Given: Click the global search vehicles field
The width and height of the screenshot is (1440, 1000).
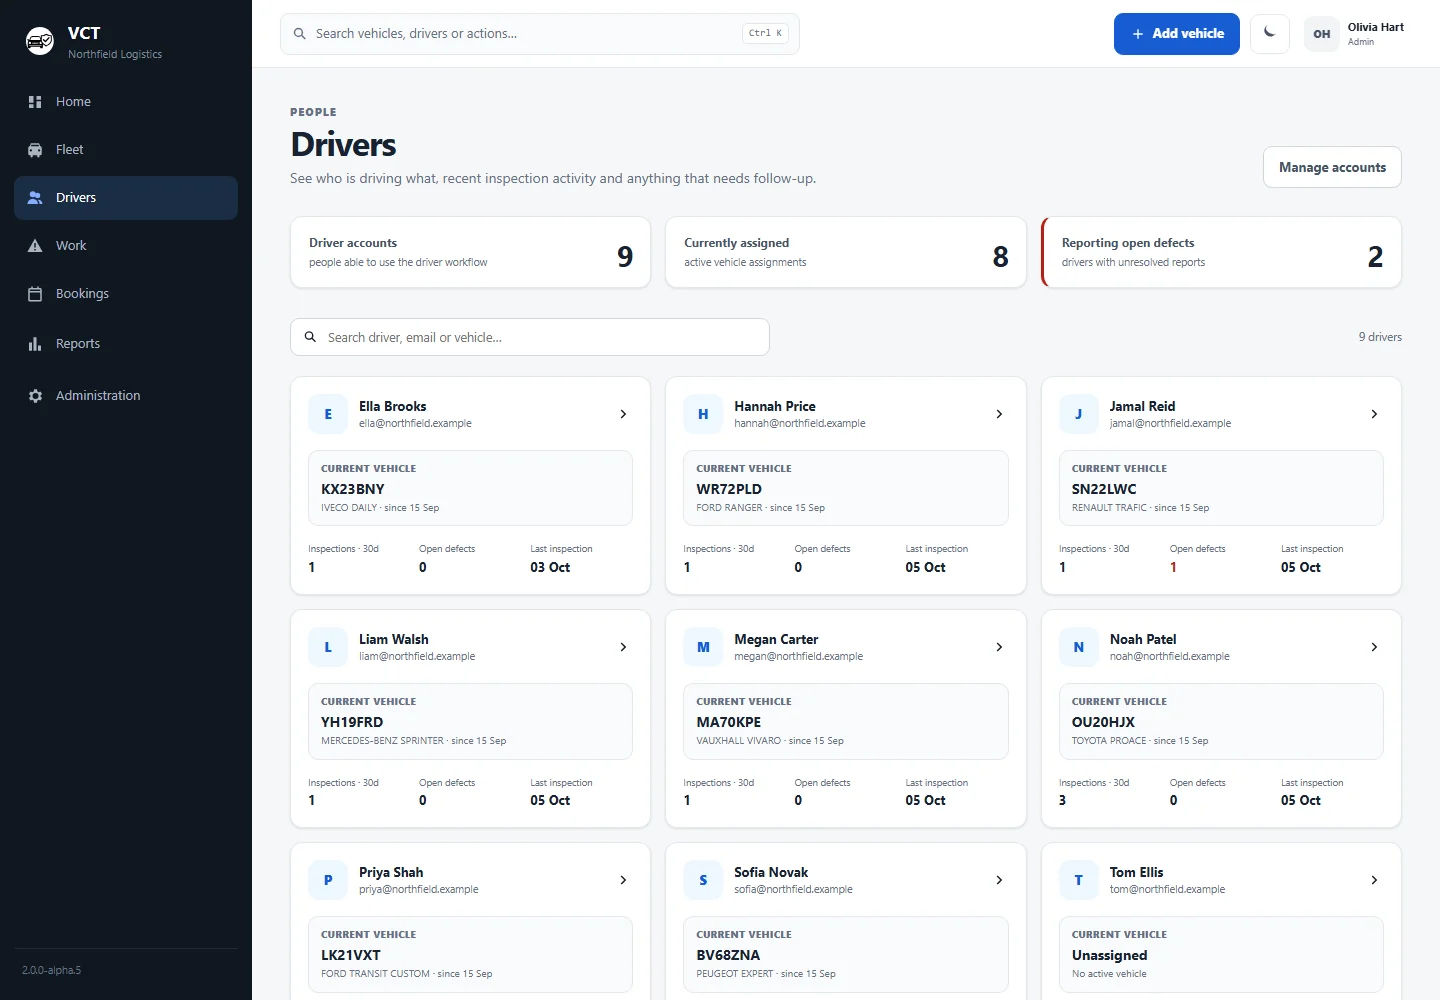Looking at the screenshot, I should pyautogui.click(x=540, y=34).
